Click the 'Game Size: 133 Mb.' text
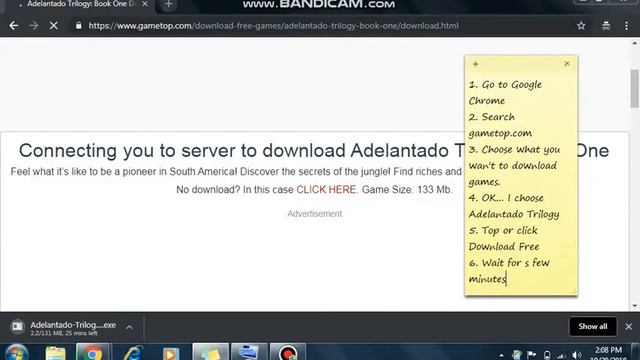This screenshot has width=640, height=360. (x=407, y=189)
